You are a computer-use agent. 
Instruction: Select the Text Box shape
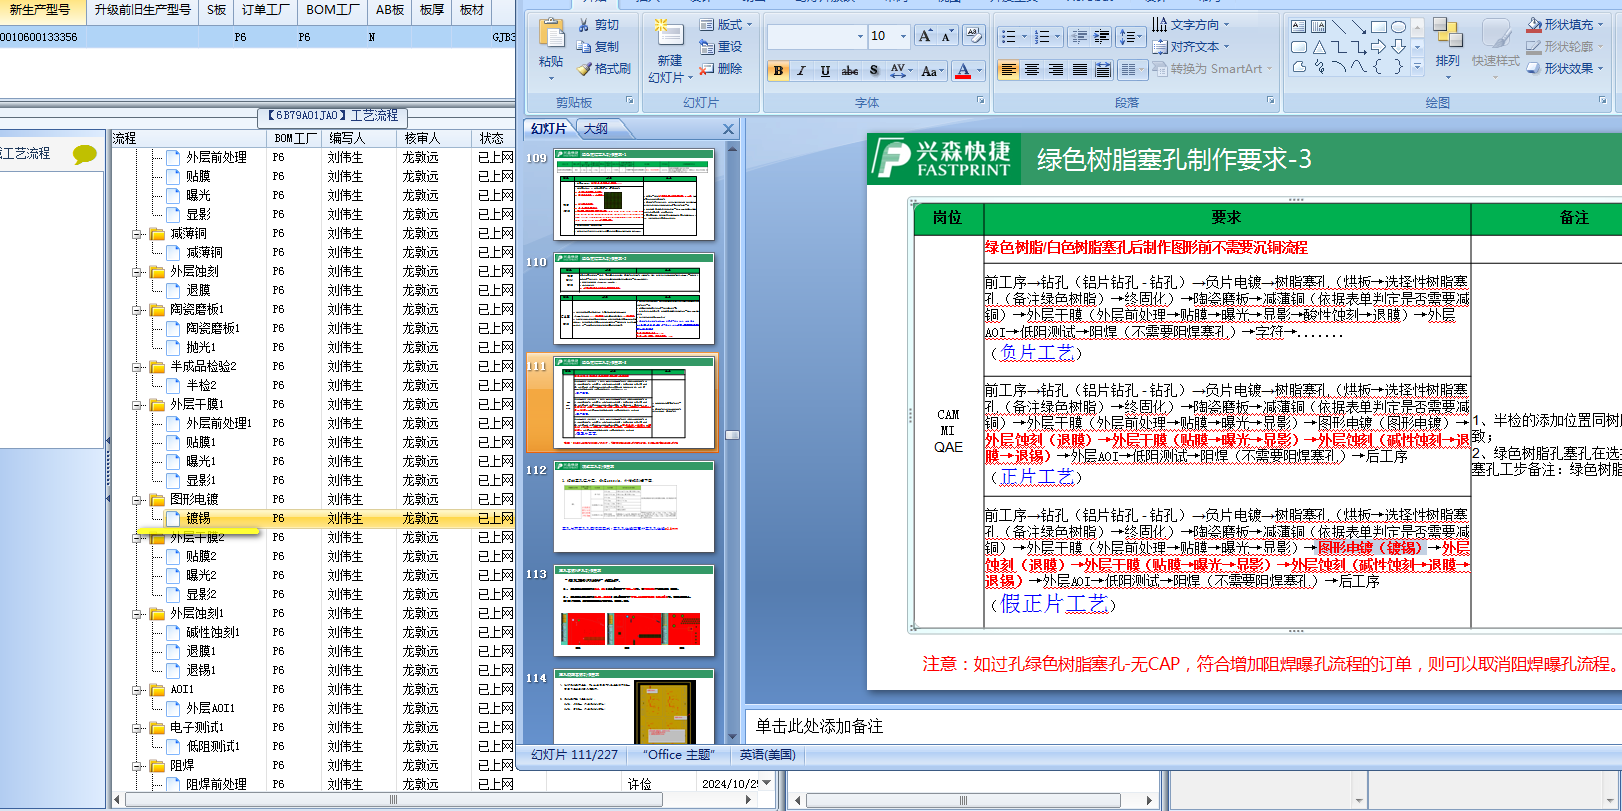pyautogui.click(x=1298, y=27)
